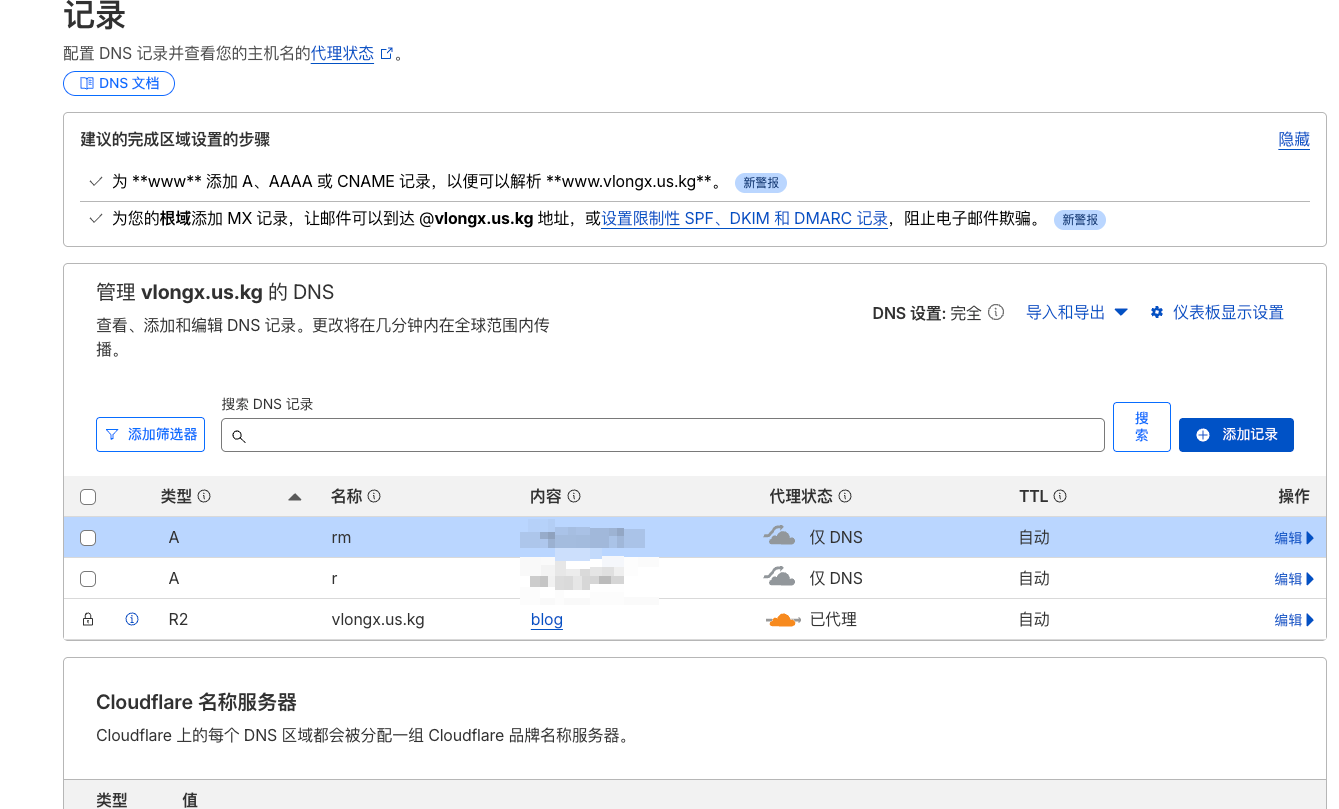Click the 代理状态 link in description
The width and height of the screenshot is (1339, 809).
click(x=342, y=54)
